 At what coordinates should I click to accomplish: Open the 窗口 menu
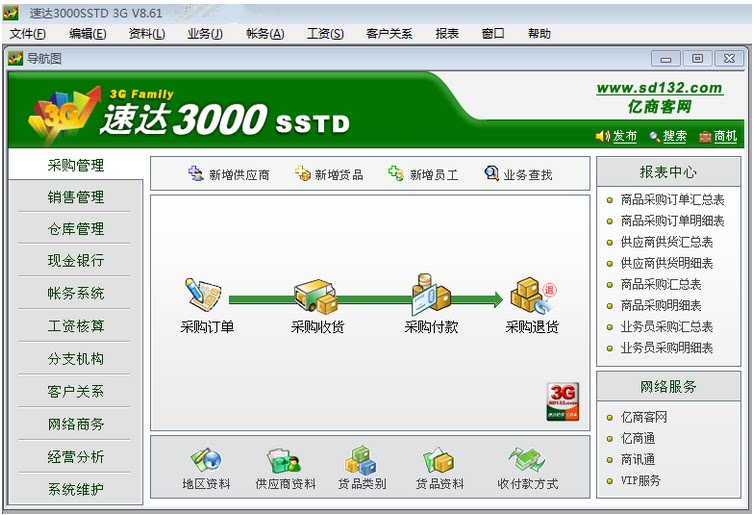point(493,34)
